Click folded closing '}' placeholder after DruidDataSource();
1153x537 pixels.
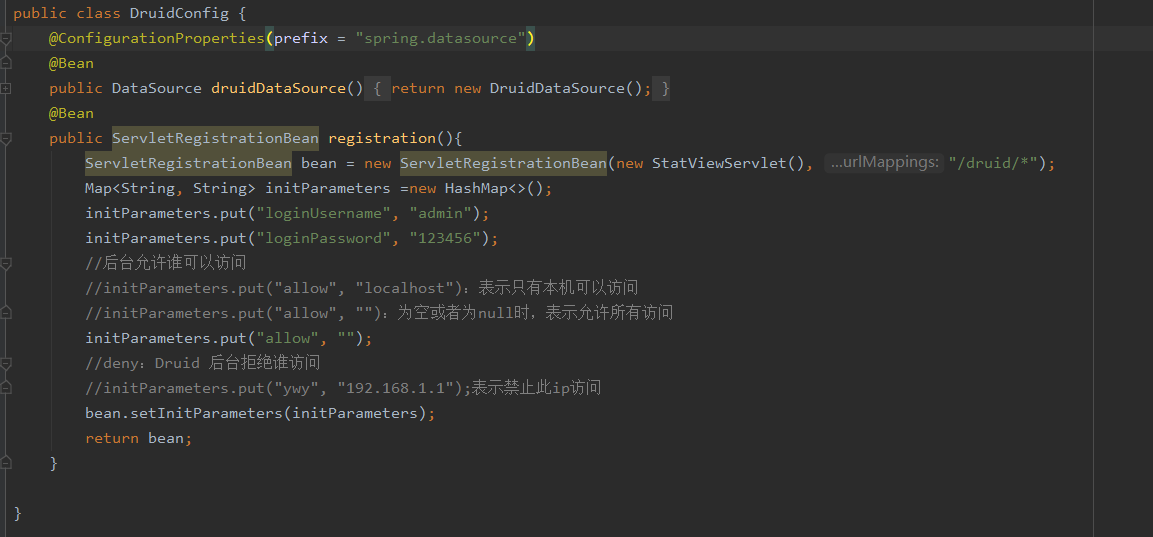pos(662,88)
